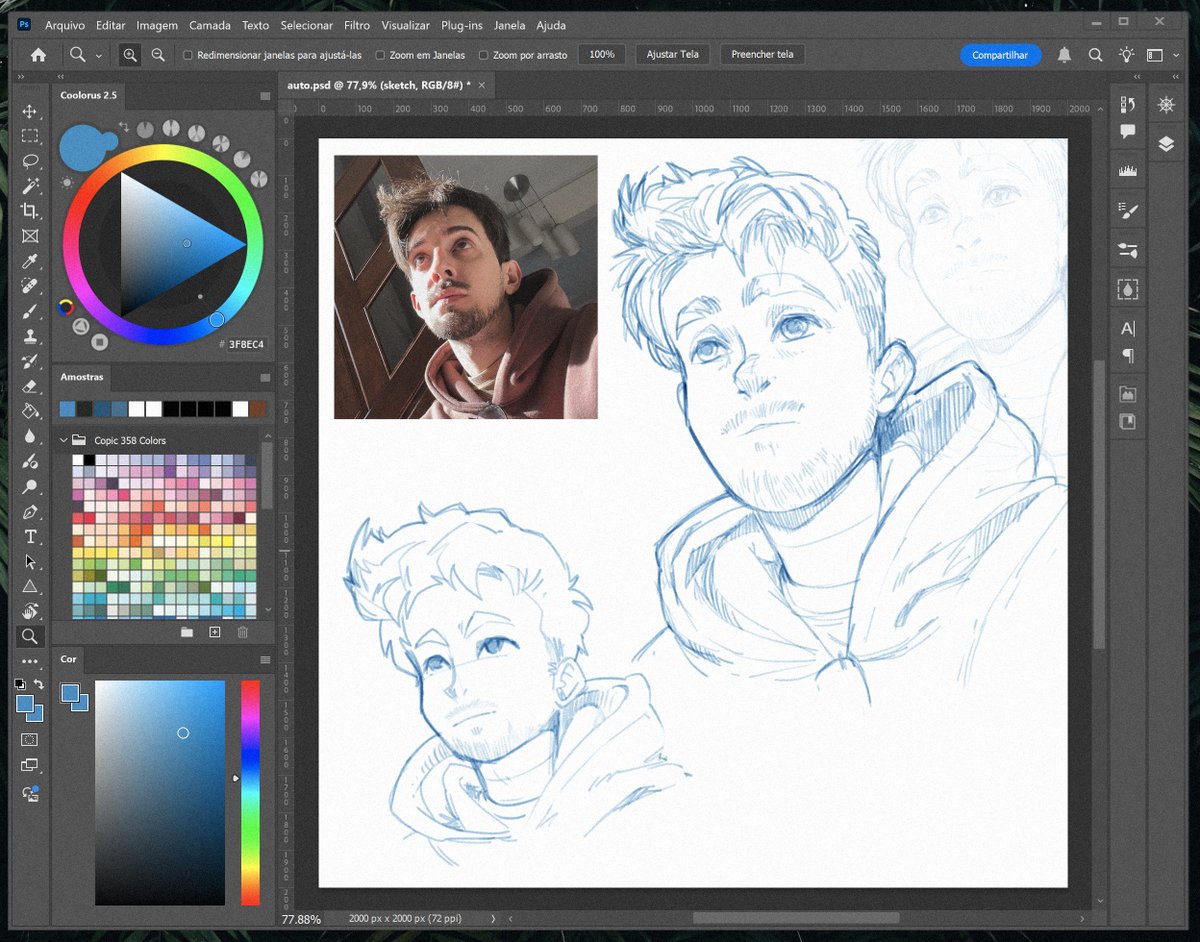This screenshot has height=942, width=1200.
Task: Create new swatch with plus icon
Action: tap(214, 632)
